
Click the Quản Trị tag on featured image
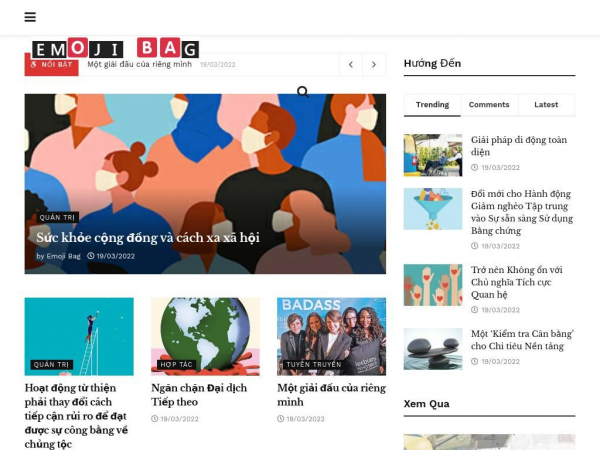point(57,217)
